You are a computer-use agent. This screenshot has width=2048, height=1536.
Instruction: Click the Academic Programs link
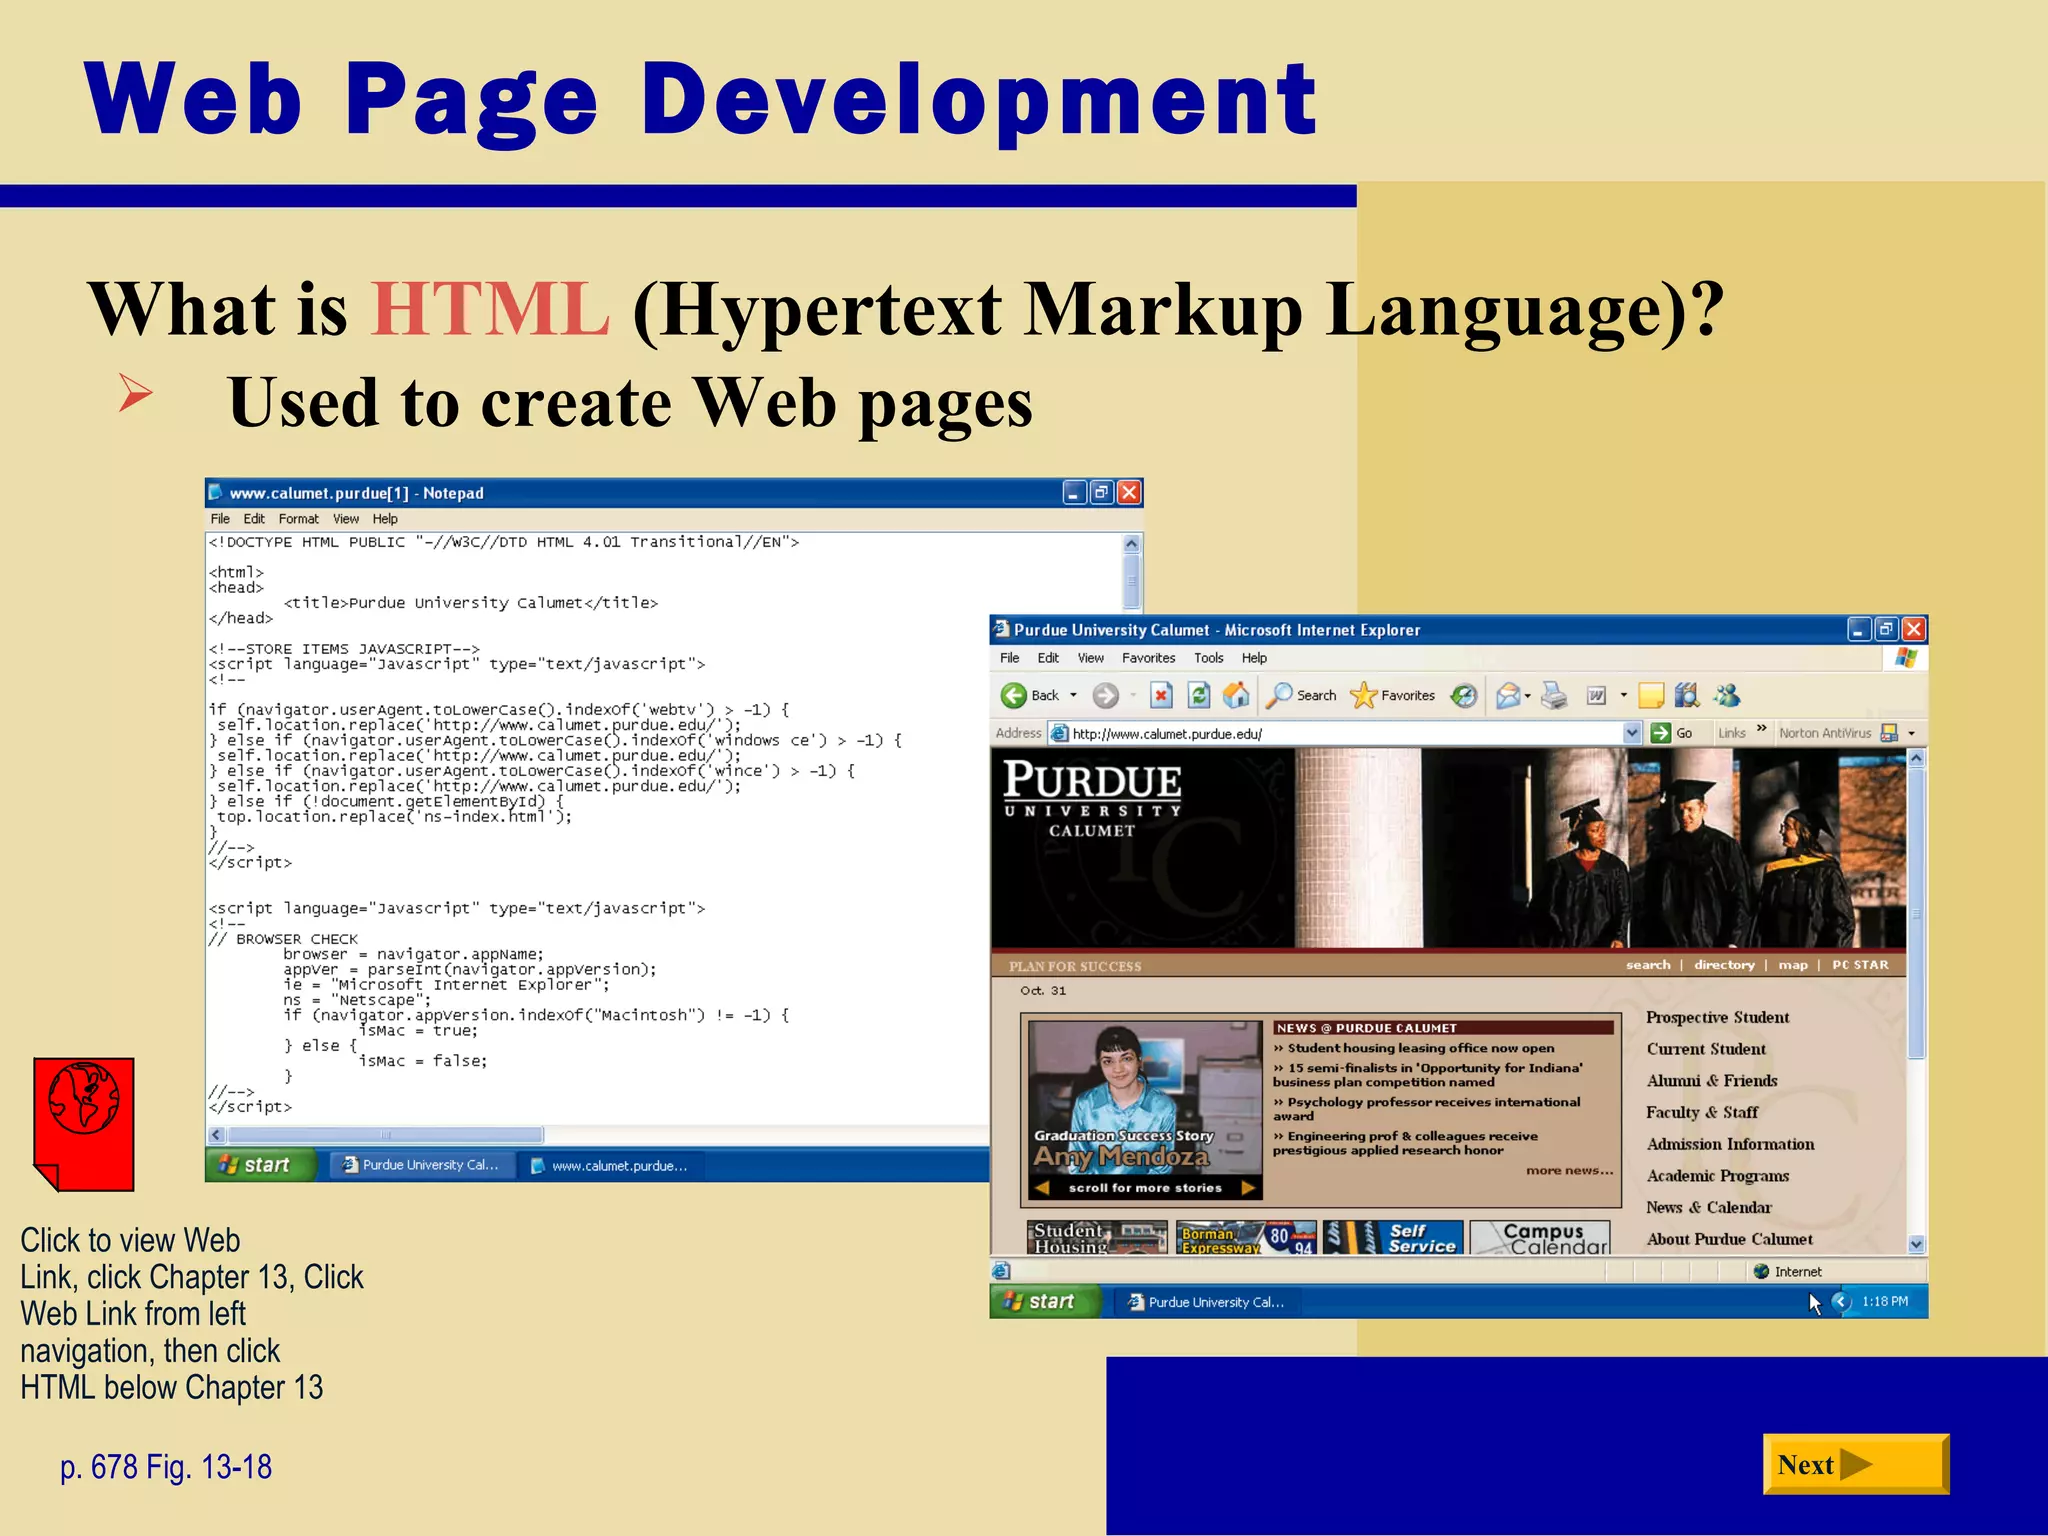pos(1717,1176)
